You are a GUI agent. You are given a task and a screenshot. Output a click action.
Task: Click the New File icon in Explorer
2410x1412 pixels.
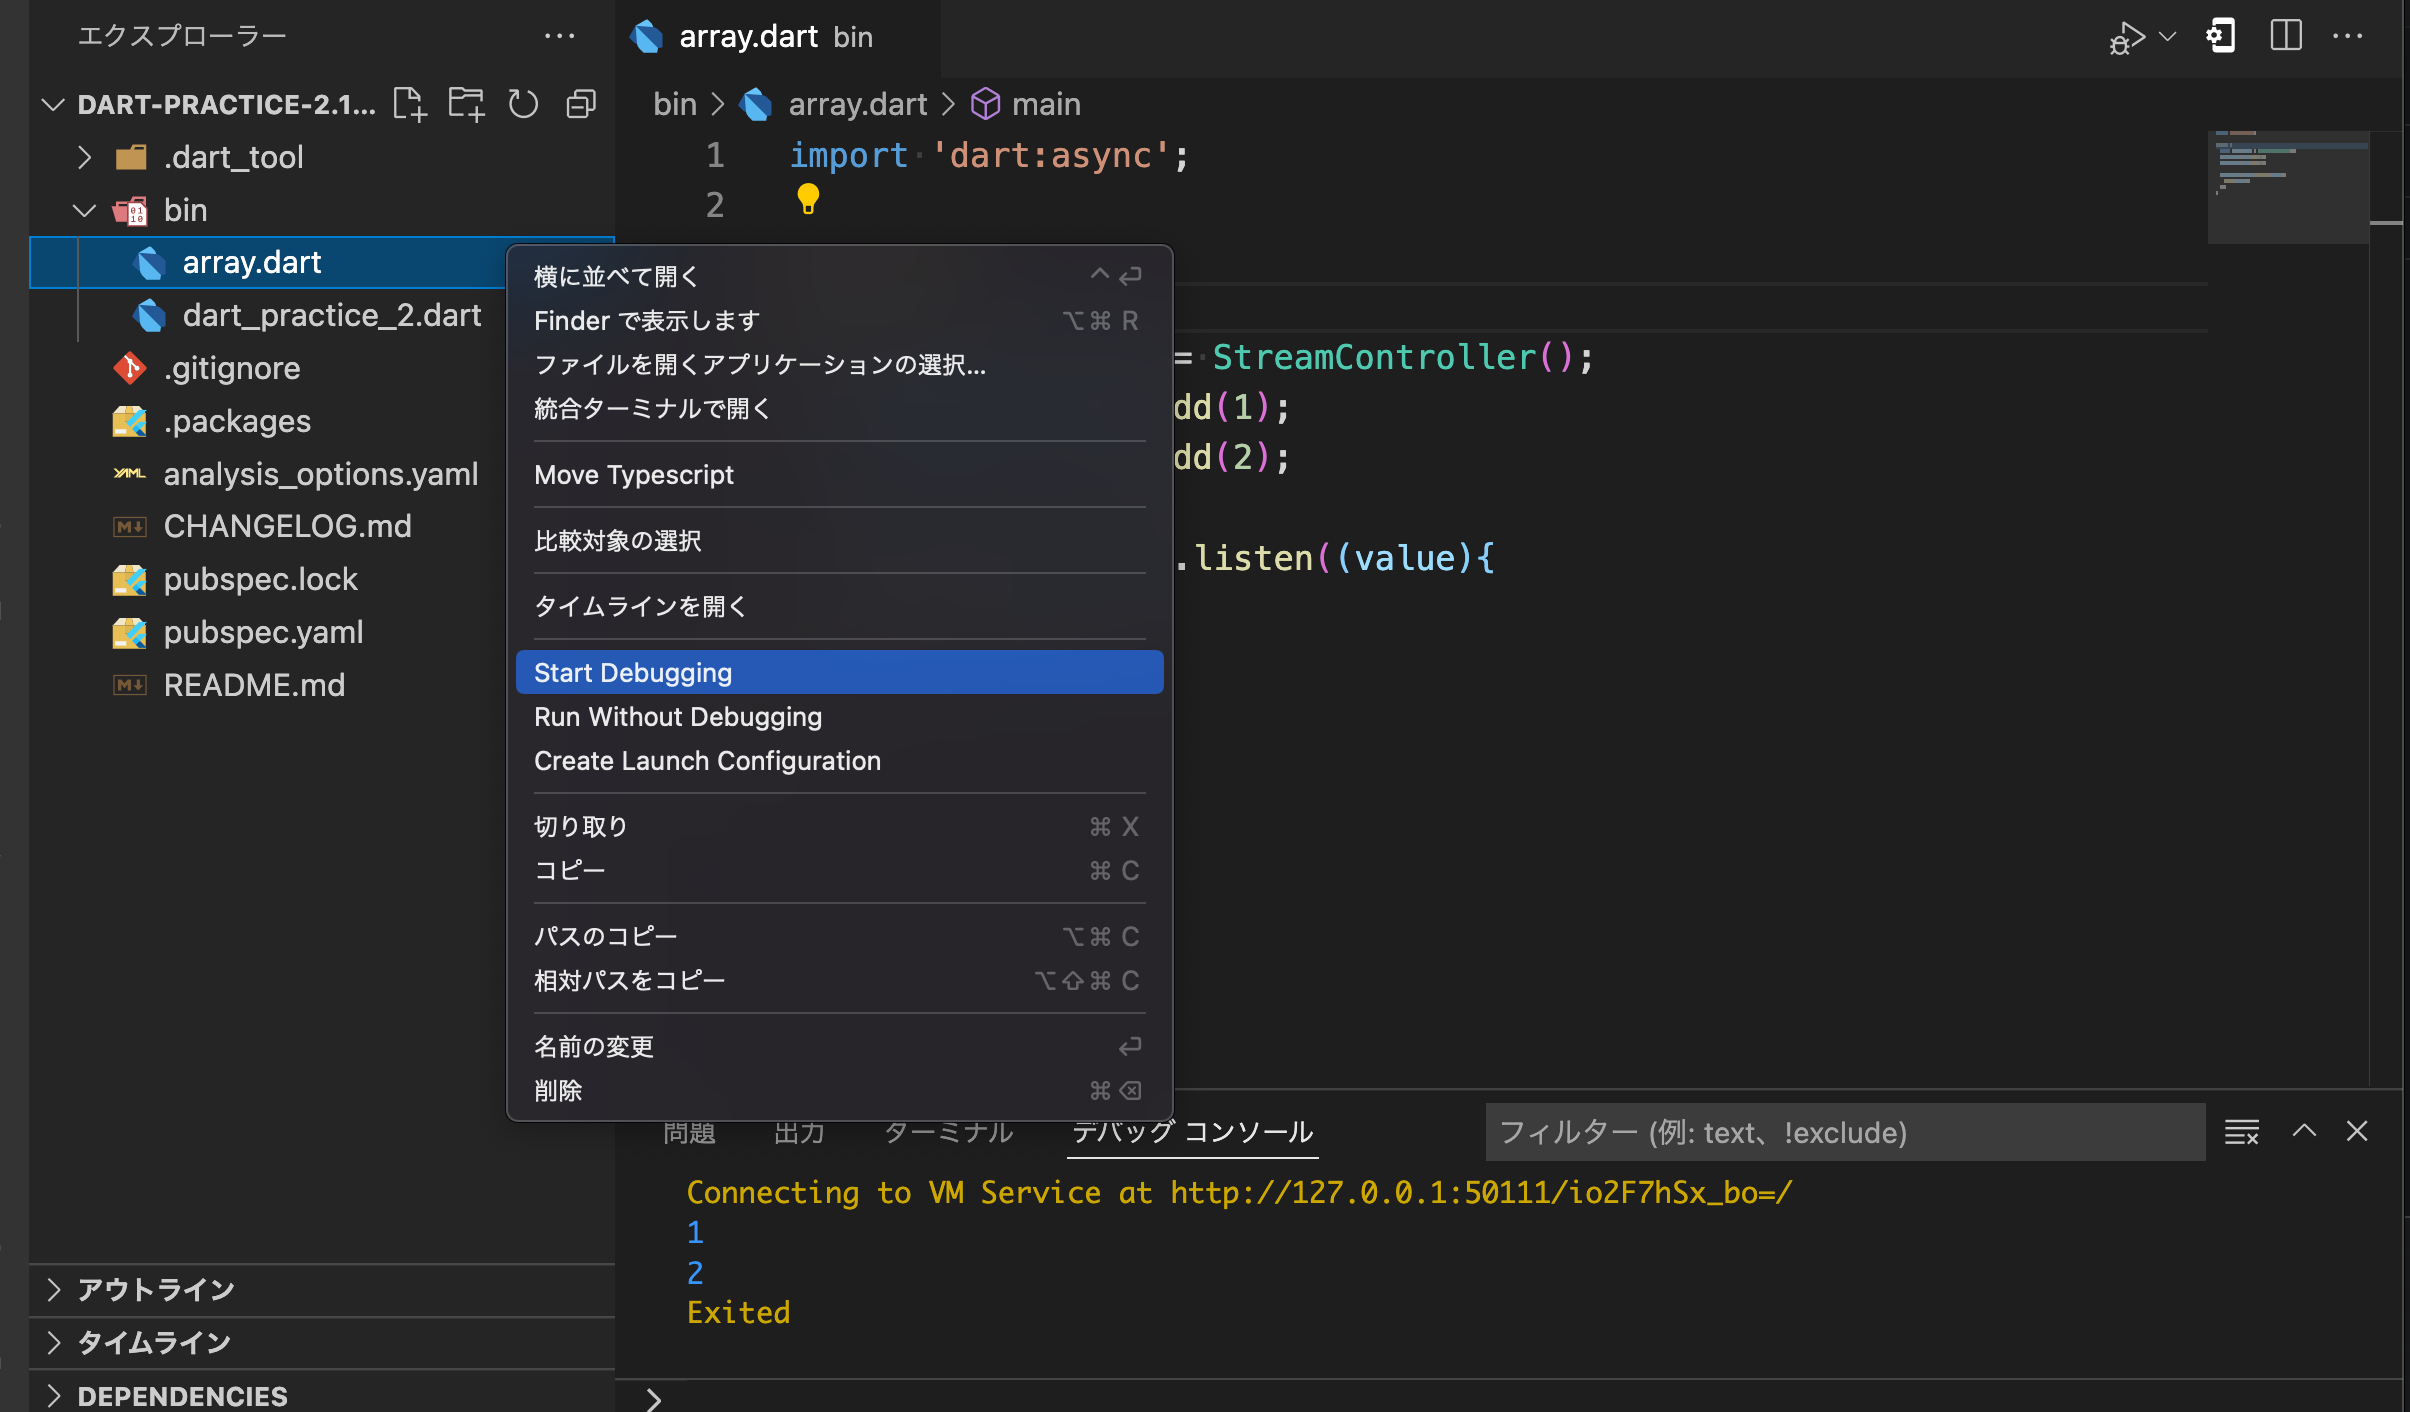click(x=409, y=103)
